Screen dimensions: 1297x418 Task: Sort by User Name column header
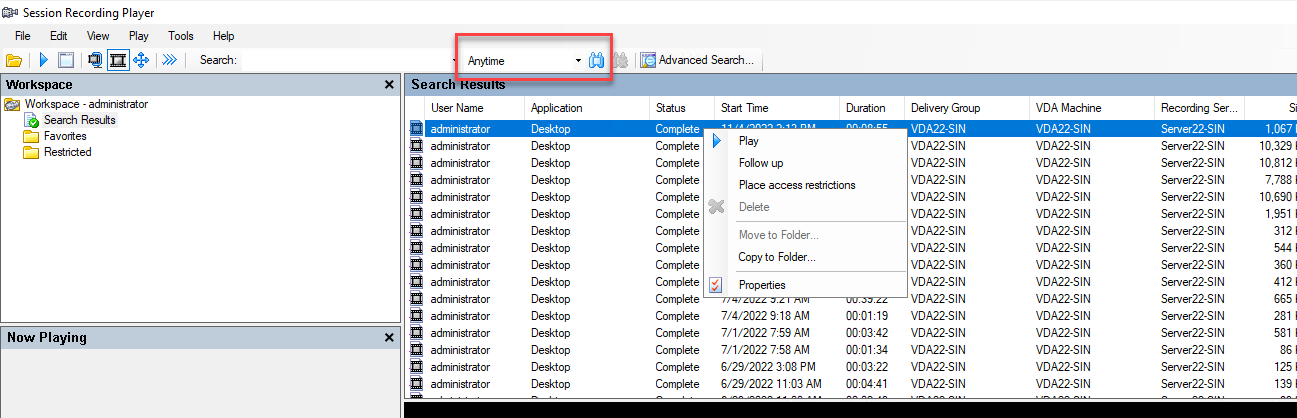474,108
